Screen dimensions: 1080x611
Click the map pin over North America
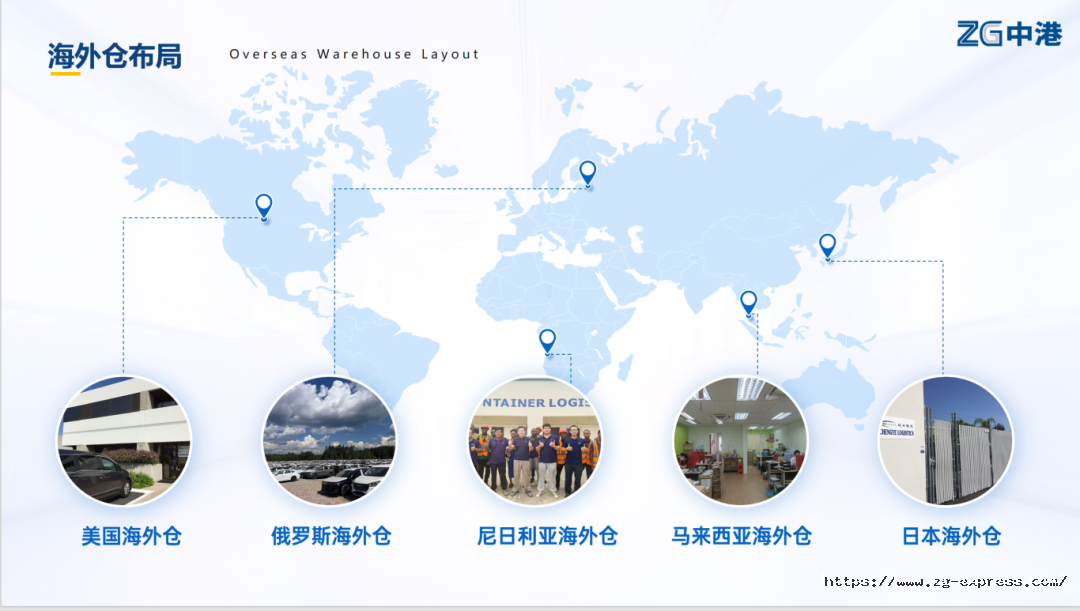(264, 207)
